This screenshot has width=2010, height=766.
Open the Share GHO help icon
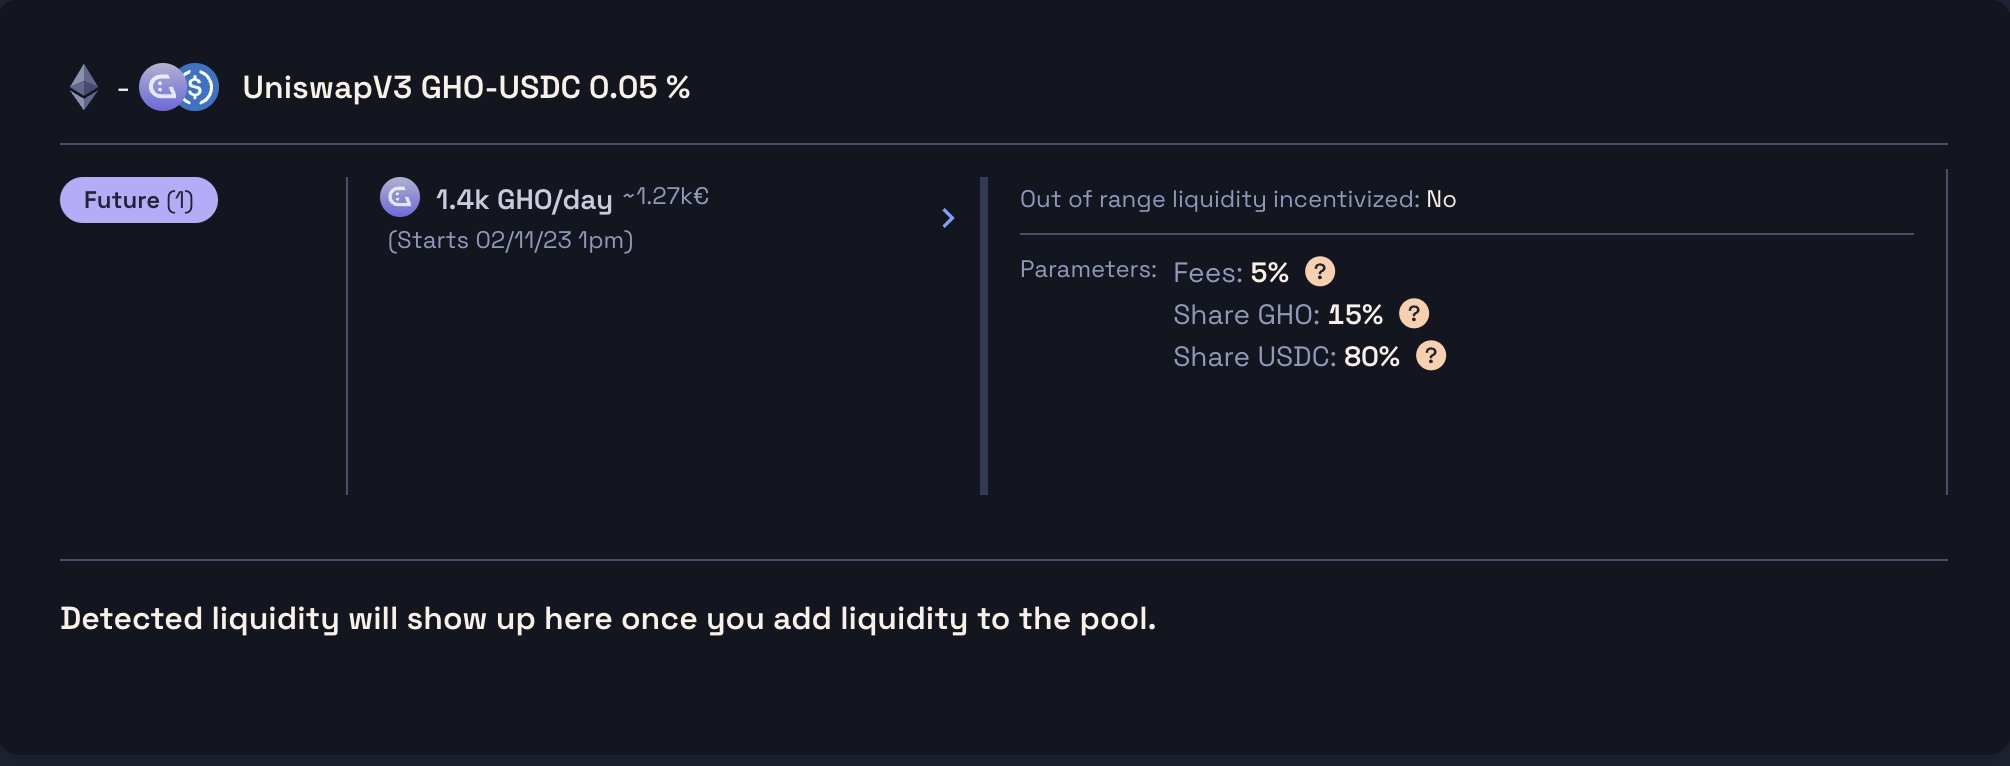pos(1413,314)
